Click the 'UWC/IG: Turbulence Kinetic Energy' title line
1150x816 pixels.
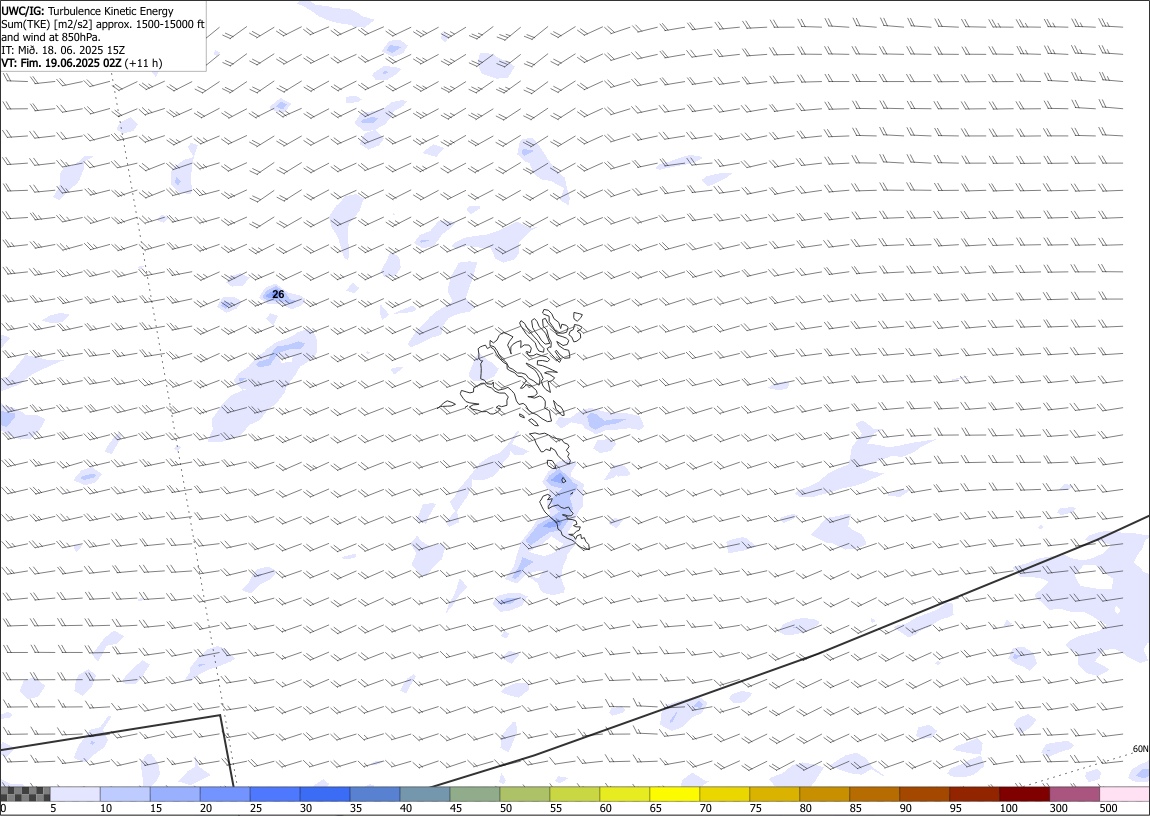(x=87, y=11)
